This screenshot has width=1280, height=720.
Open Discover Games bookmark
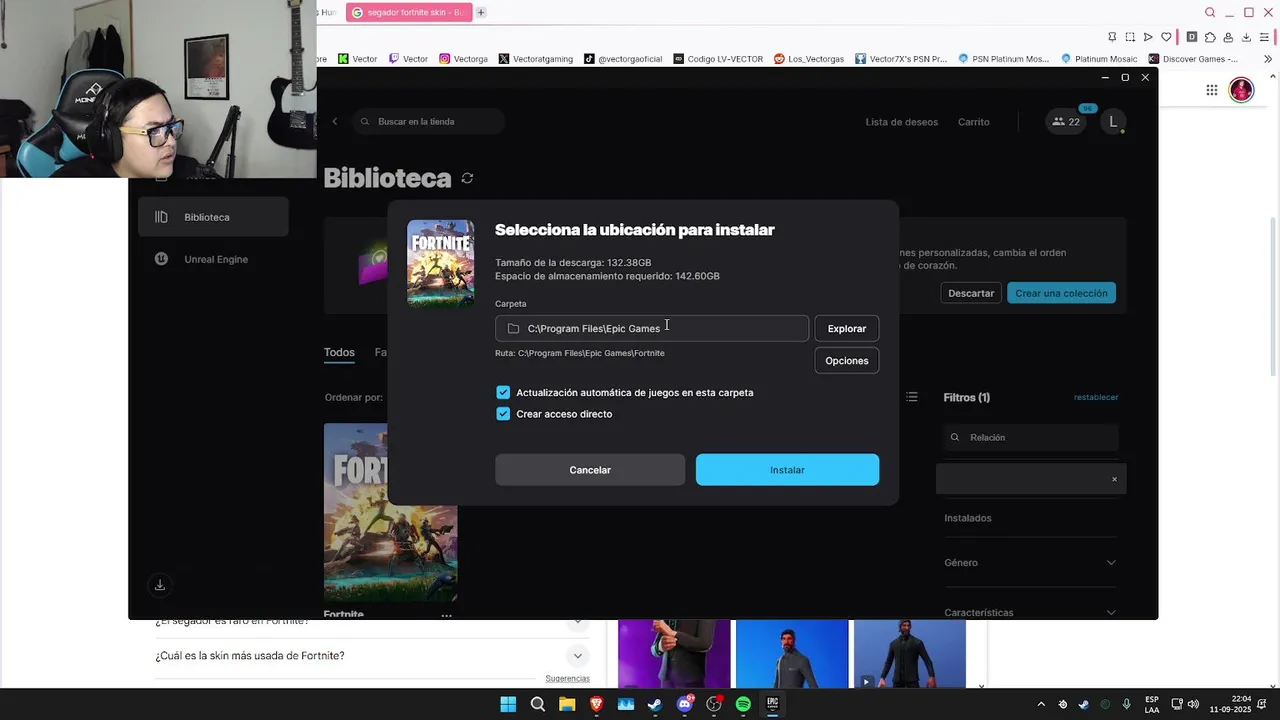(1193, 59)
